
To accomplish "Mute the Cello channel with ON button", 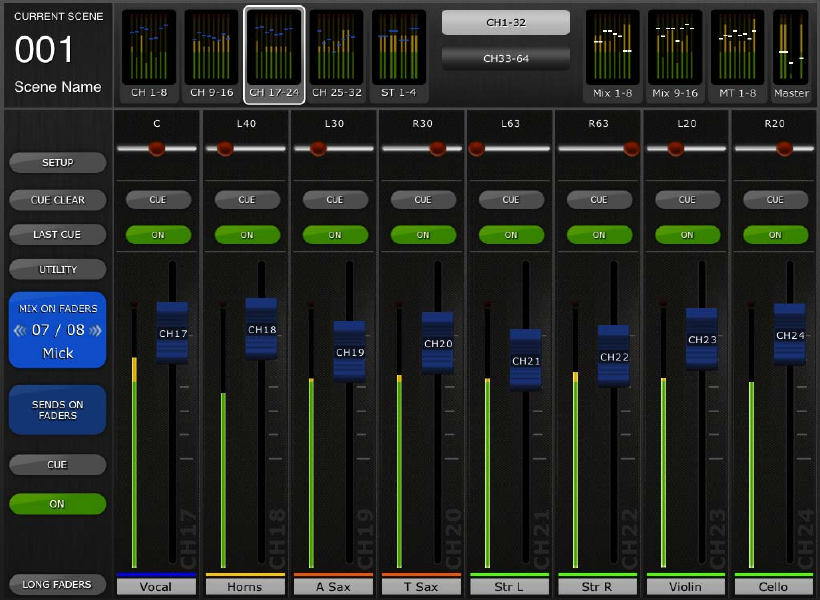I will [775, 235].
